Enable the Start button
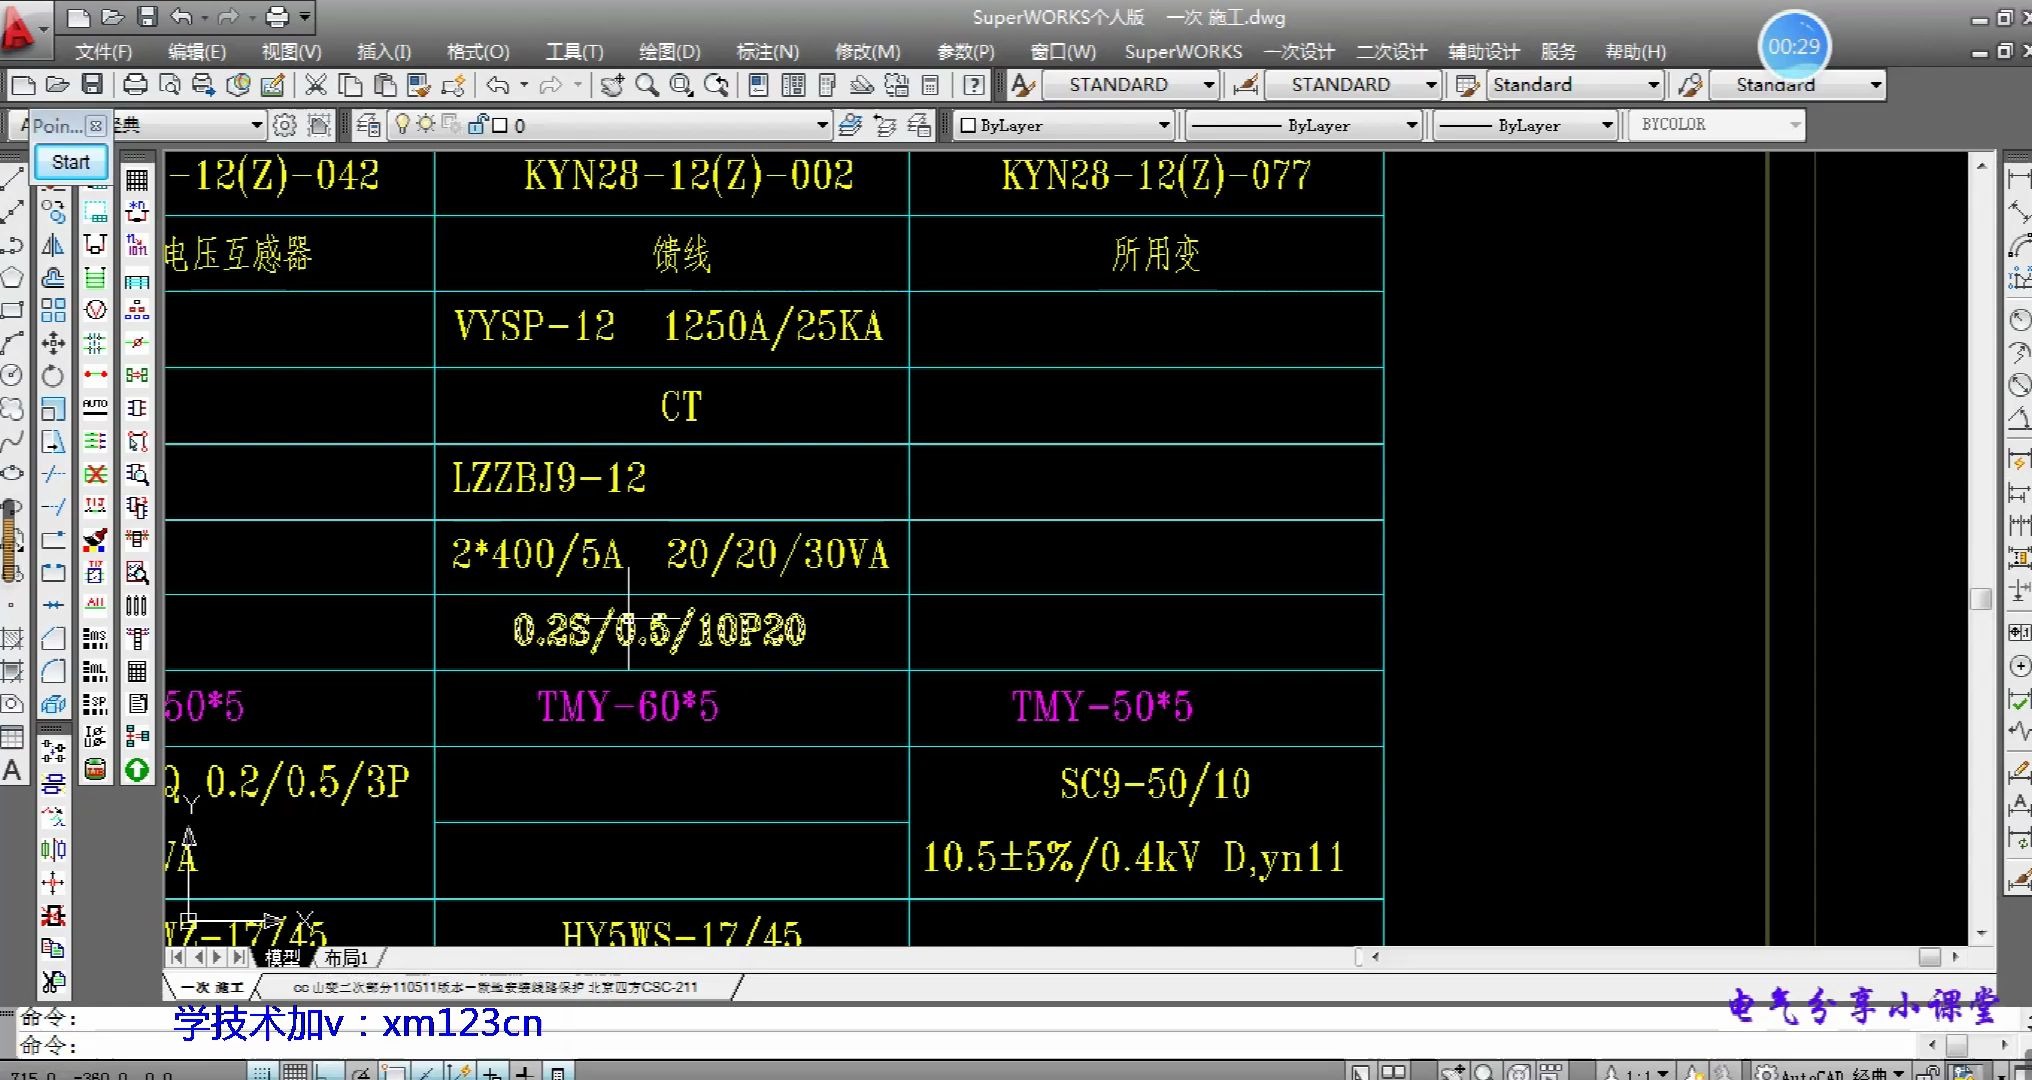This screenshot has height=1080, width=2032. (70, 161)
